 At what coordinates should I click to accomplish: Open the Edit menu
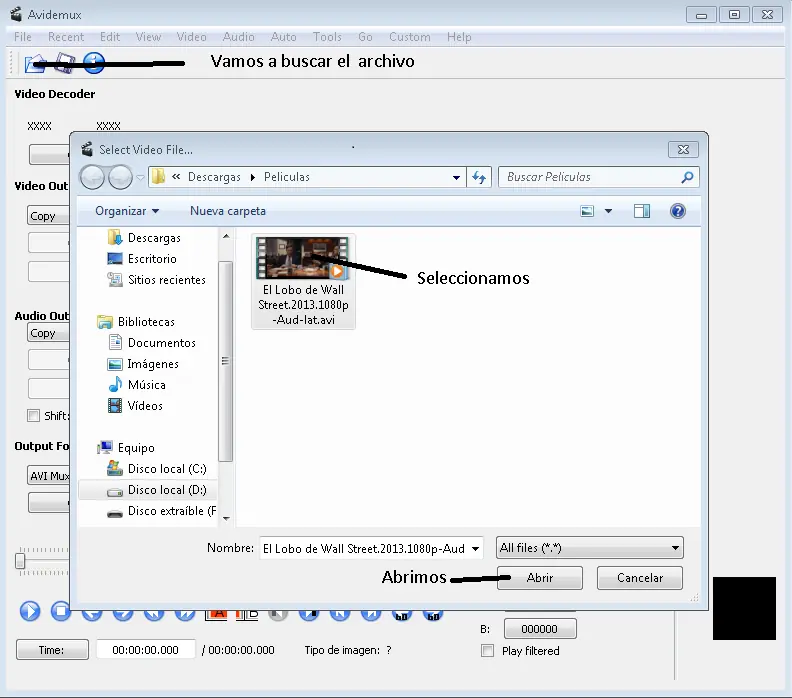pyautogui.click(x=110, y=37)
